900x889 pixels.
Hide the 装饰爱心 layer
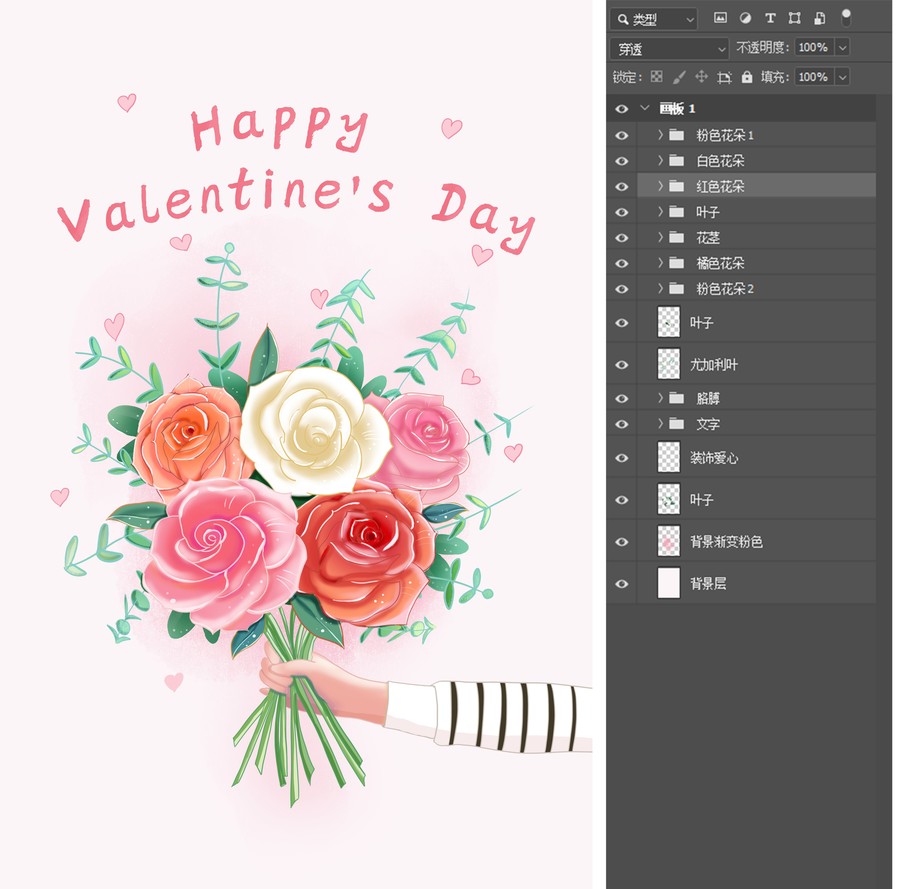tap(622, 458)
